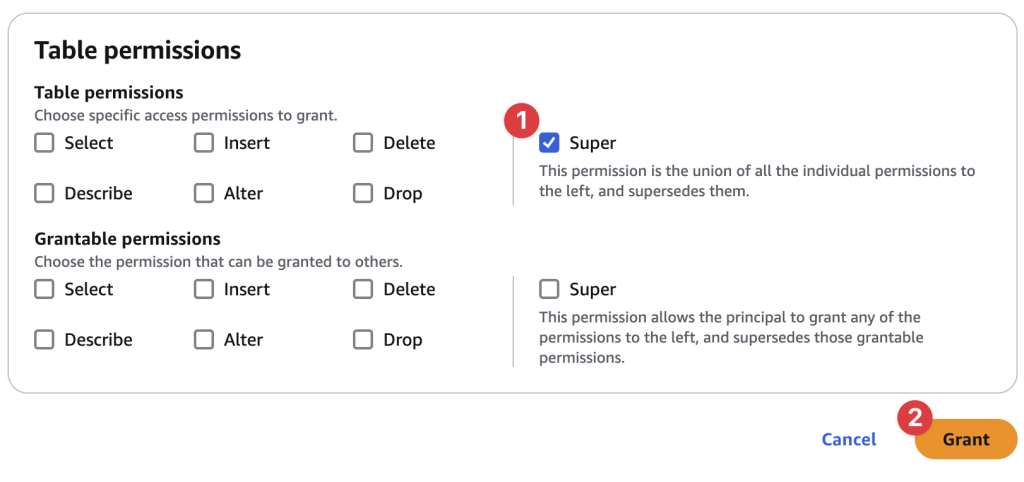Check Insert in the Grantable permissions section
The width and height of the screenshot is (1024, 482).
[204, 289]
